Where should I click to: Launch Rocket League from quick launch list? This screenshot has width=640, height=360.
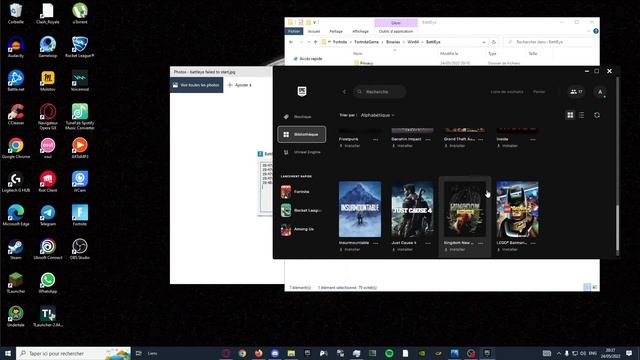point(301,210)
